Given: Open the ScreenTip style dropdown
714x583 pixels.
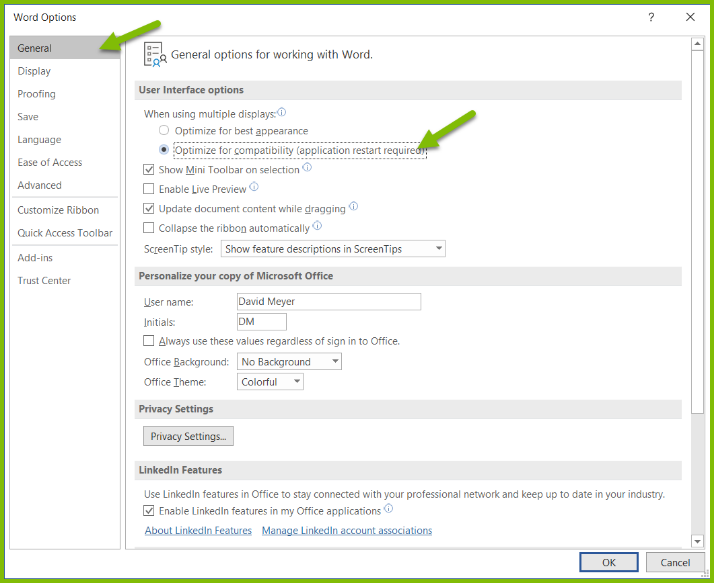Looking at the screenshot, I should (333, 249).
